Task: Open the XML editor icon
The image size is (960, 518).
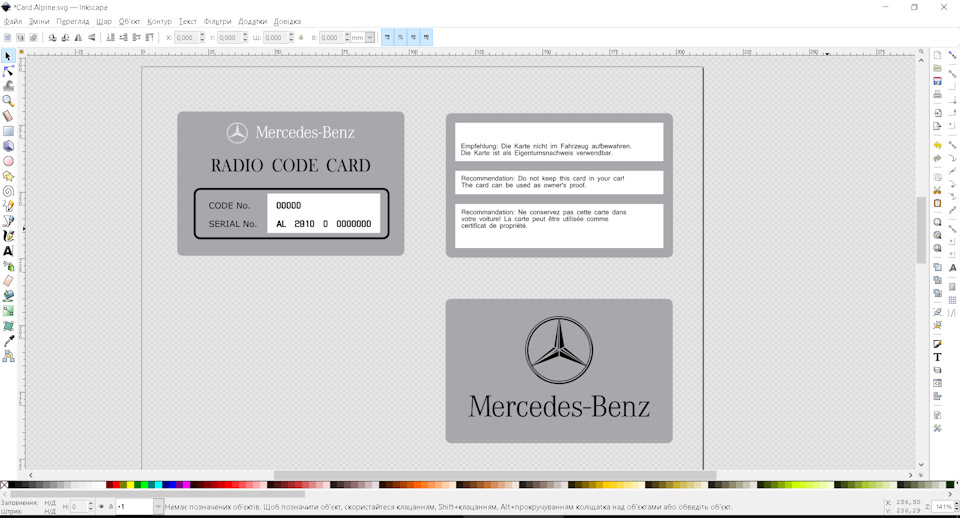Action: pos(937,383)
